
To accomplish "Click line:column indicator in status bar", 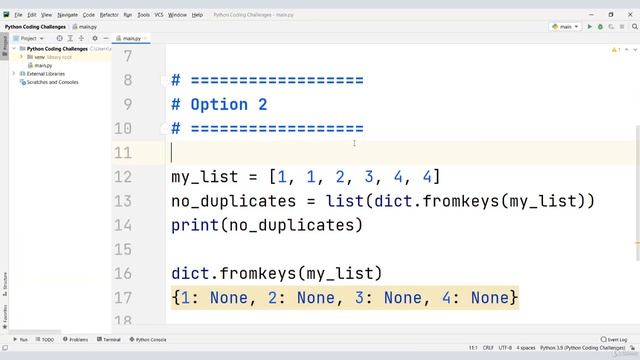I will (x=473, y=348).
